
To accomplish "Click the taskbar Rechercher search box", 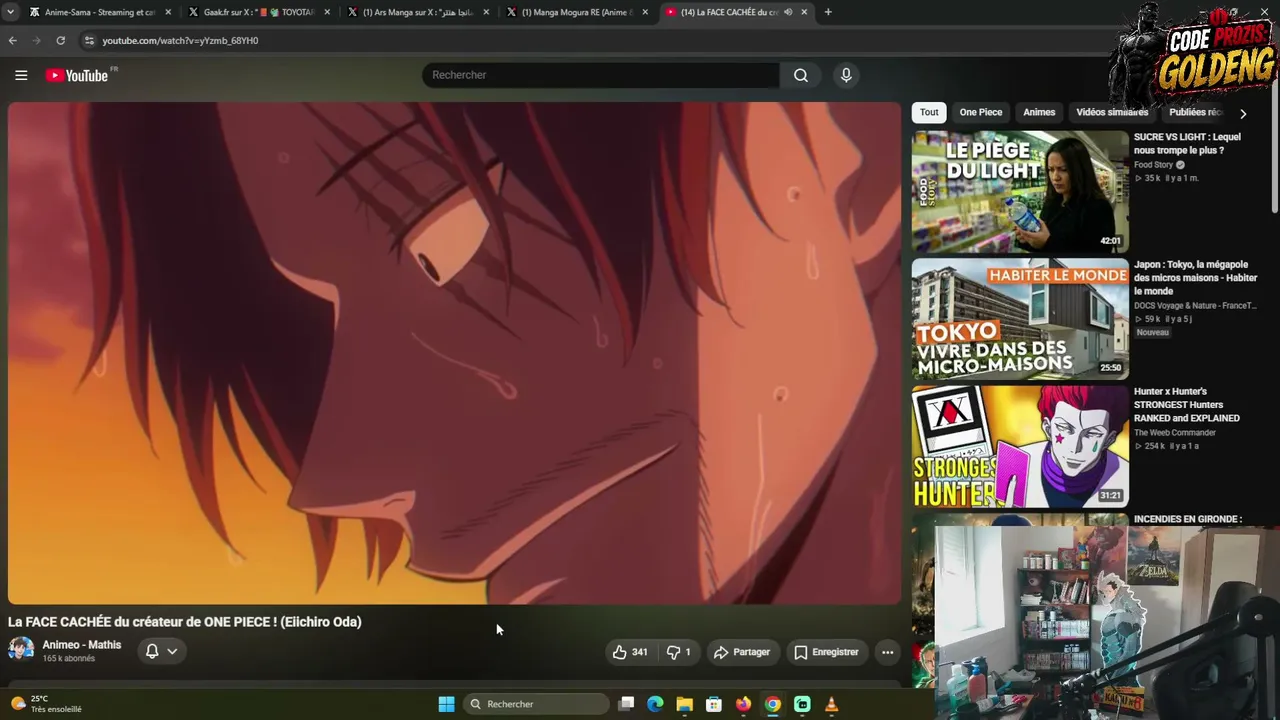I will pos(538,704).
